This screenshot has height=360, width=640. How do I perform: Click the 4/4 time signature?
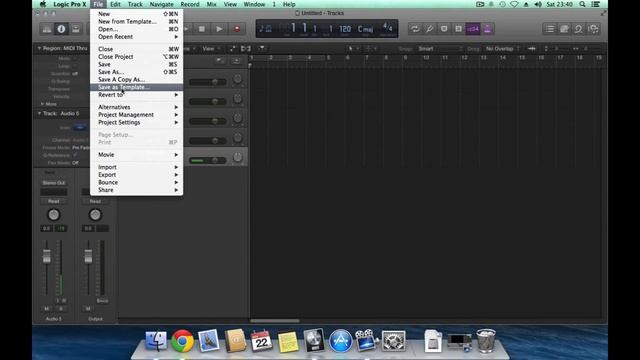387,28
